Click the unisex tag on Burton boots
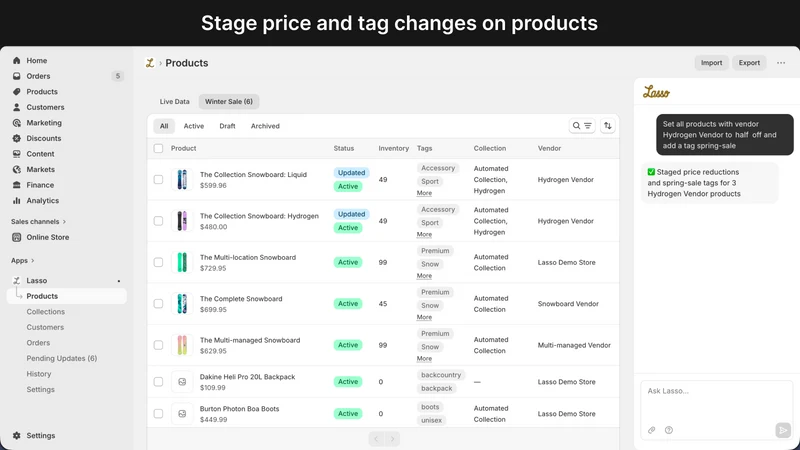This screenshot has width=800, height=450. [x=431, y=420]
